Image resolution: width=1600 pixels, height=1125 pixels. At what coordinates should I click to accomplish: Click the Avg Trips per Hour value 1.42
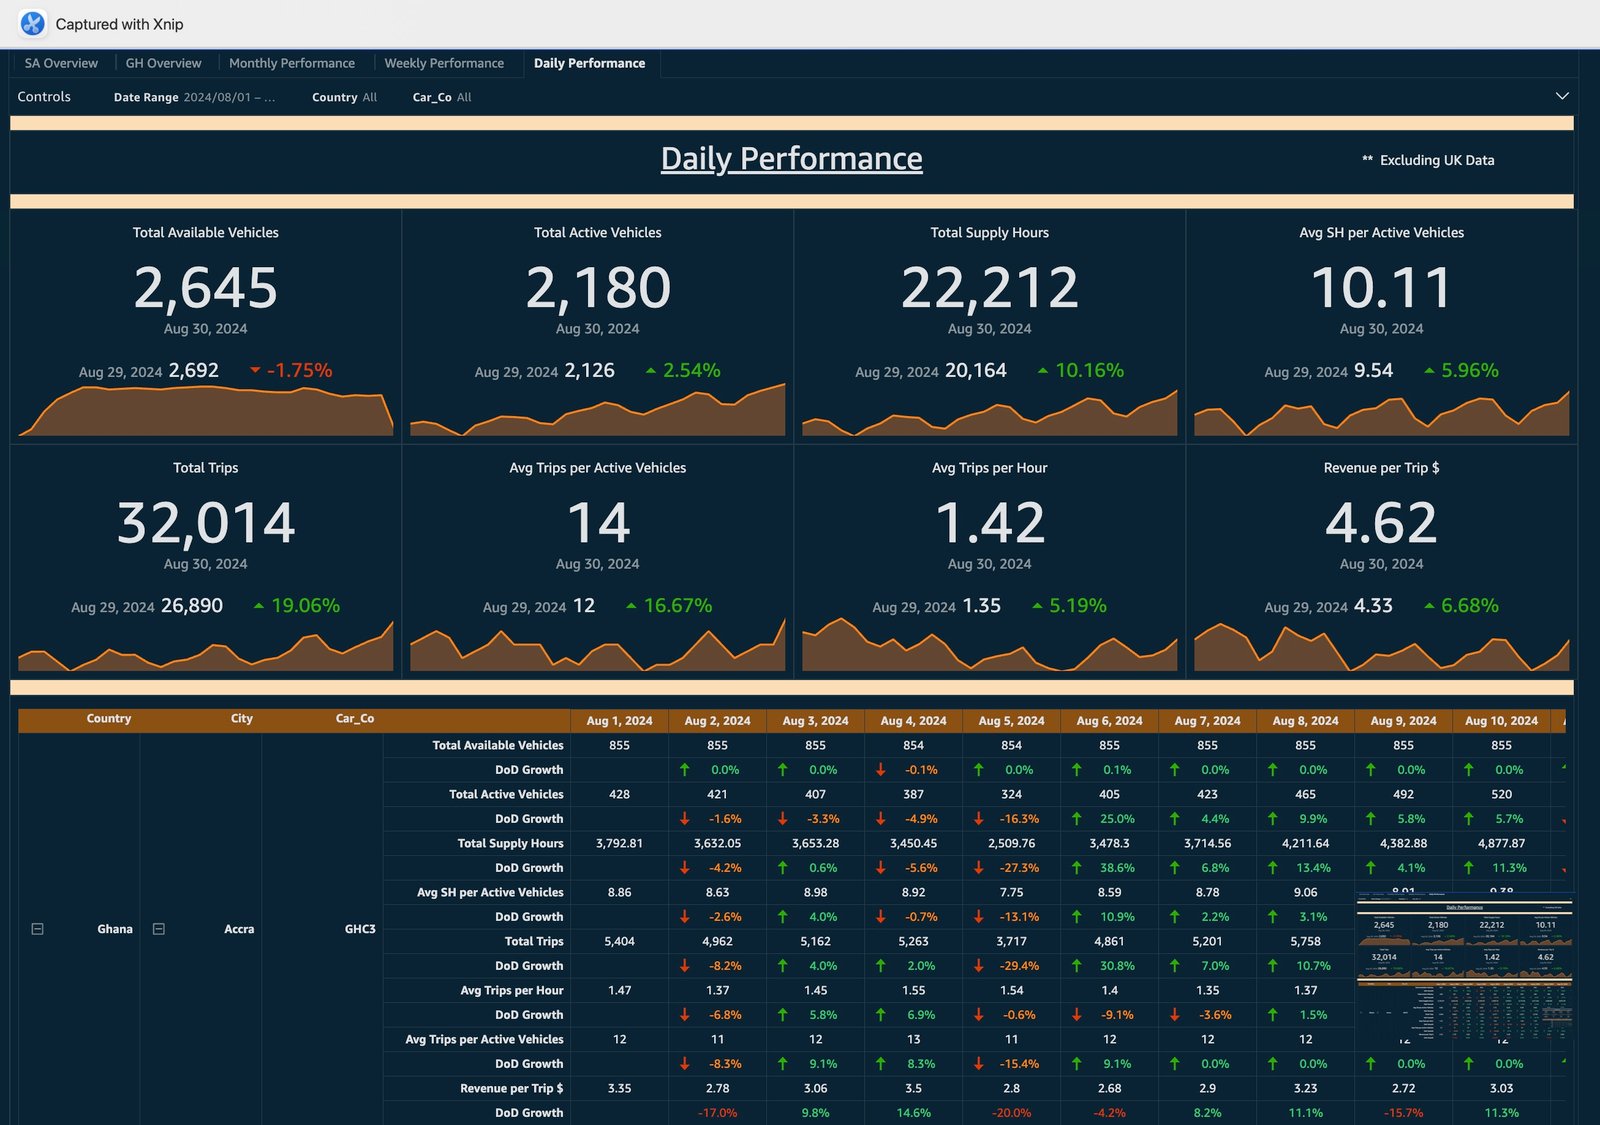coord(990,523)
